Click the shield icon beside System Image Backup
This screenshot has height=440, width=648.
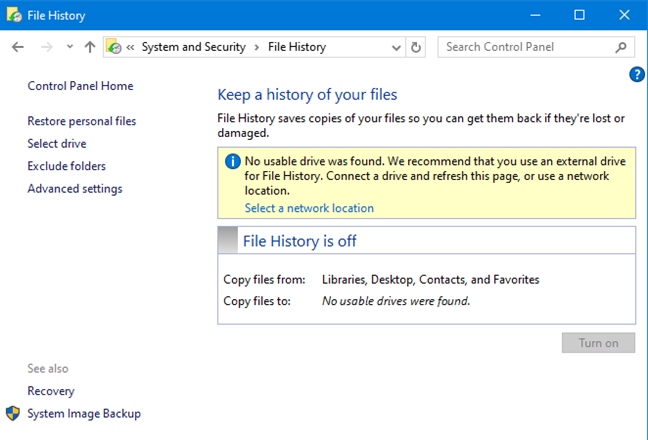click(x=13, y=414)
